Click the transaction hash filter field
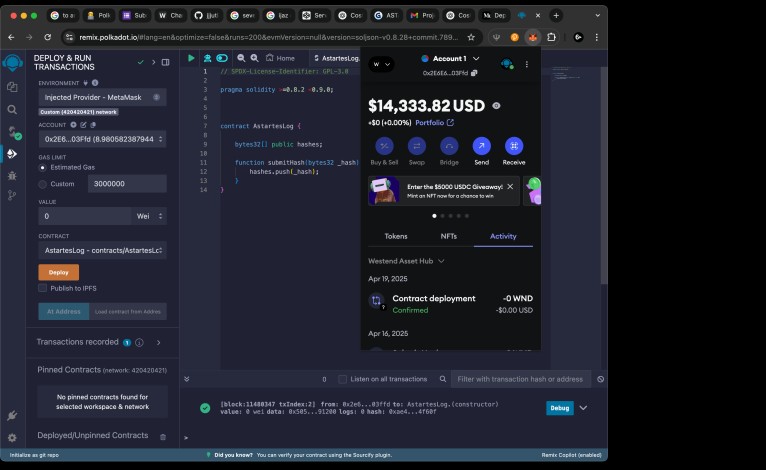Image resolution: width=766 pixels, height=470 pixels. pyautogui.click(x=520, y=379)
